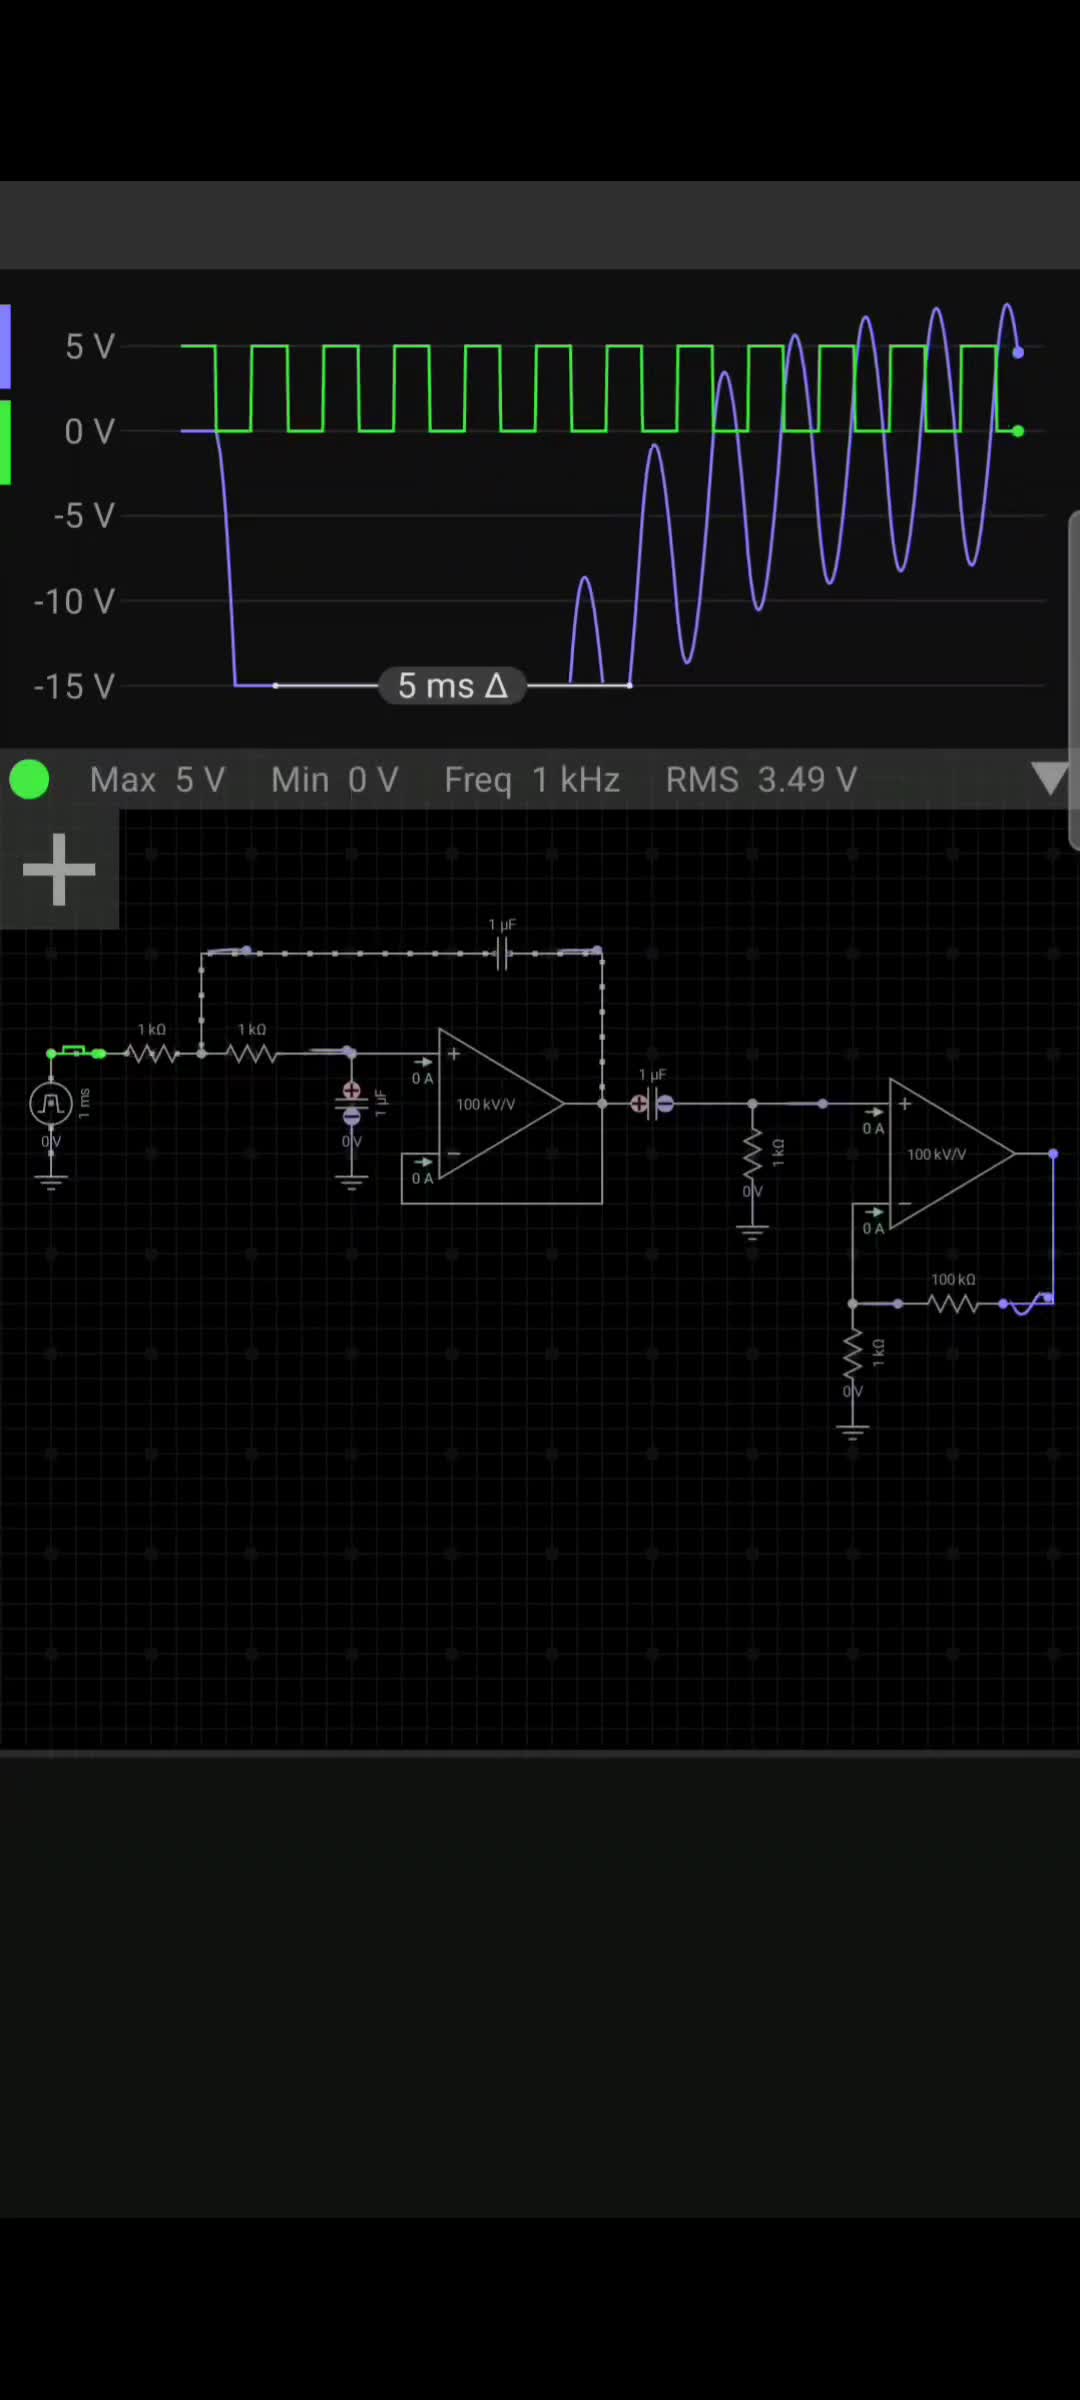Tap the RMS 3.49 V readout
Viewport: 1080px width, 2400px height.
click(761, 780)
